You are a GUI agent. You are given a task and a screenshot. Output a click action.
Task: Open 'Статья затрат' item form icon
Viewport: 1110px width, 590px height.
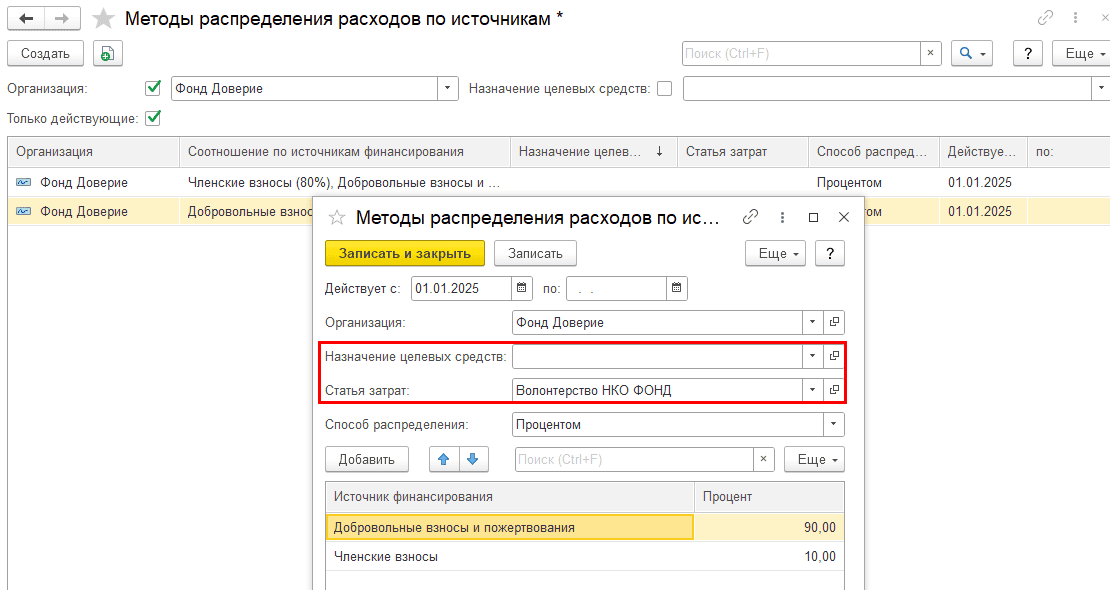point(834,390)
